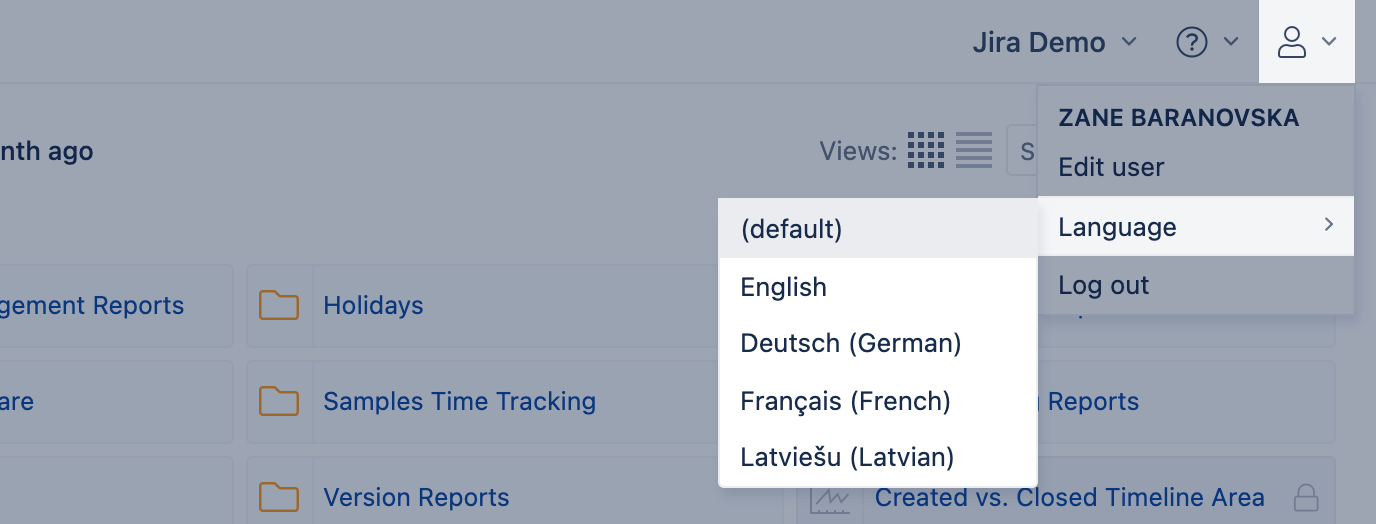The image size is (1376, 524).
Task: Click the user profile icon
Action: 1292,42
